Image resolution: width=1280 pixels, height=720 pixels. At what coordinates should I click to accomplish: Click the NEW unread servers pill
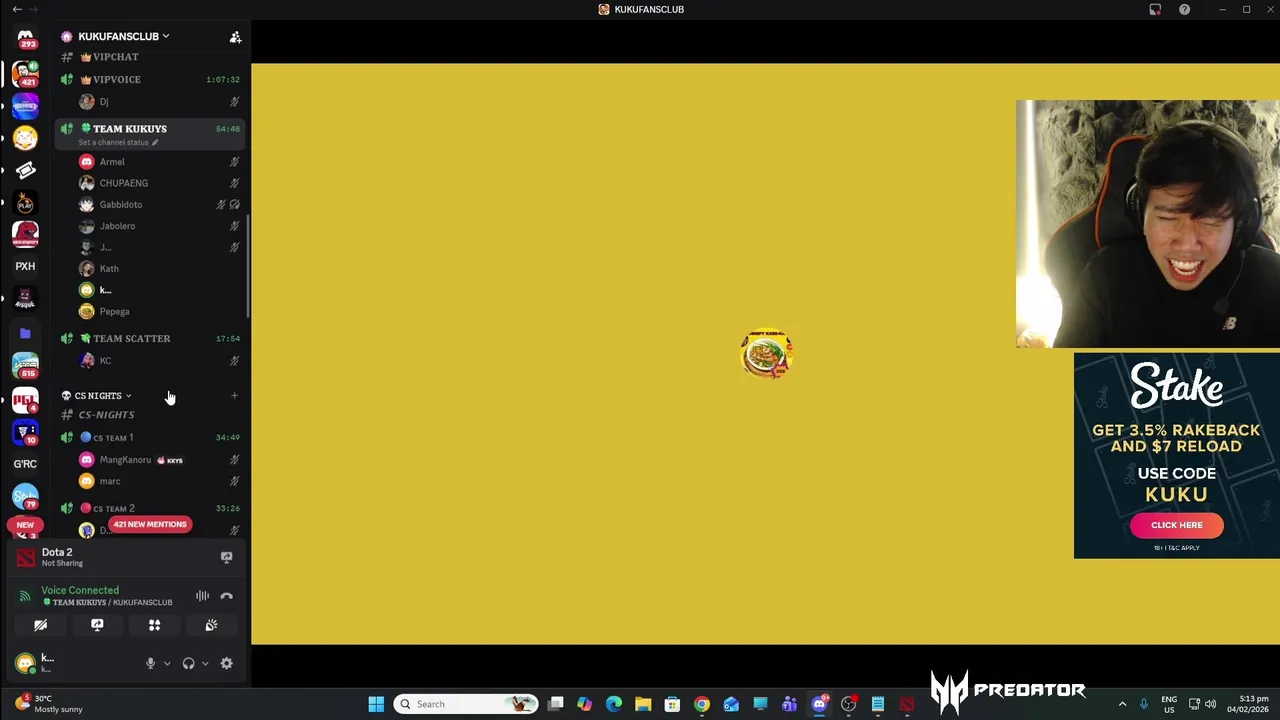point(25,524)
